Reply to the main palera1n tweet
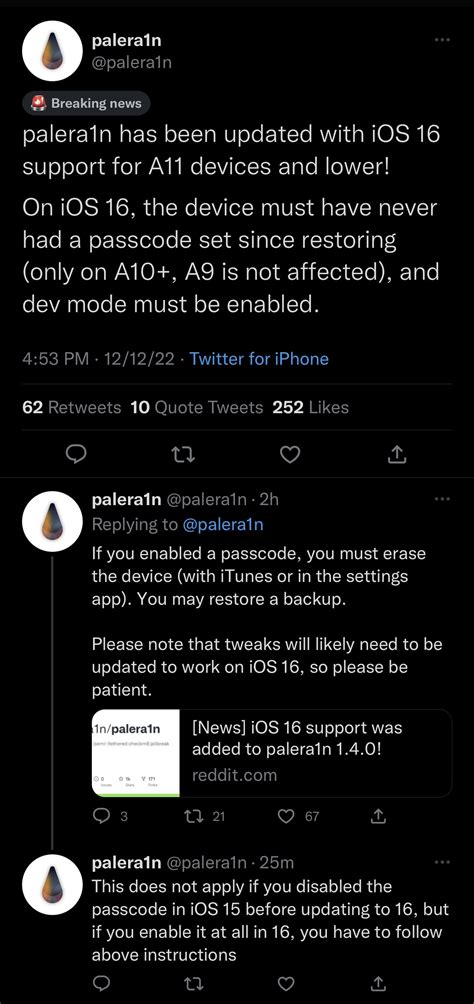 pos(76,454)
